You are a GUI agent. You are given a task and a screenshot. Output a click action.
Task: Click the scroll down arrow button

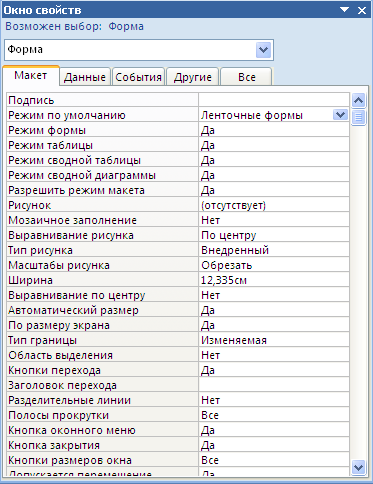(358, 467)
